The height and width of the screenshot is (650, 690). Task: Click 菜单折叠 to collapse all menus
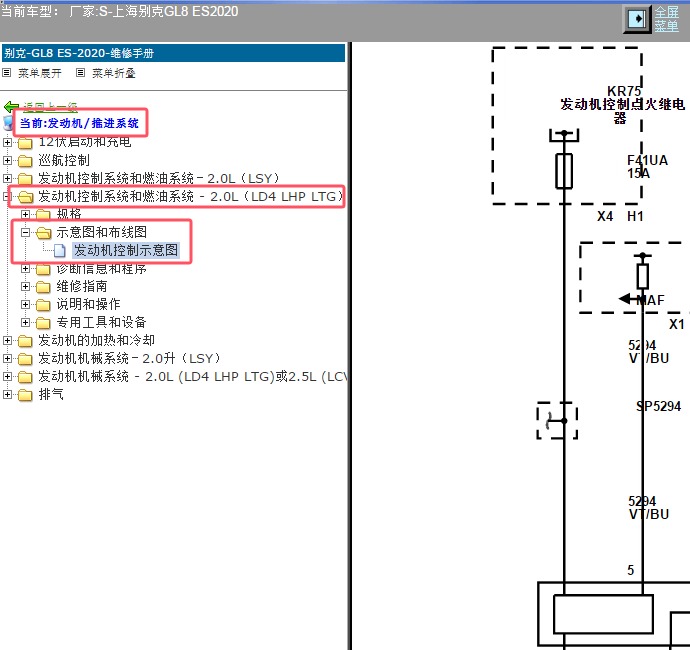[x=113, y=73]
